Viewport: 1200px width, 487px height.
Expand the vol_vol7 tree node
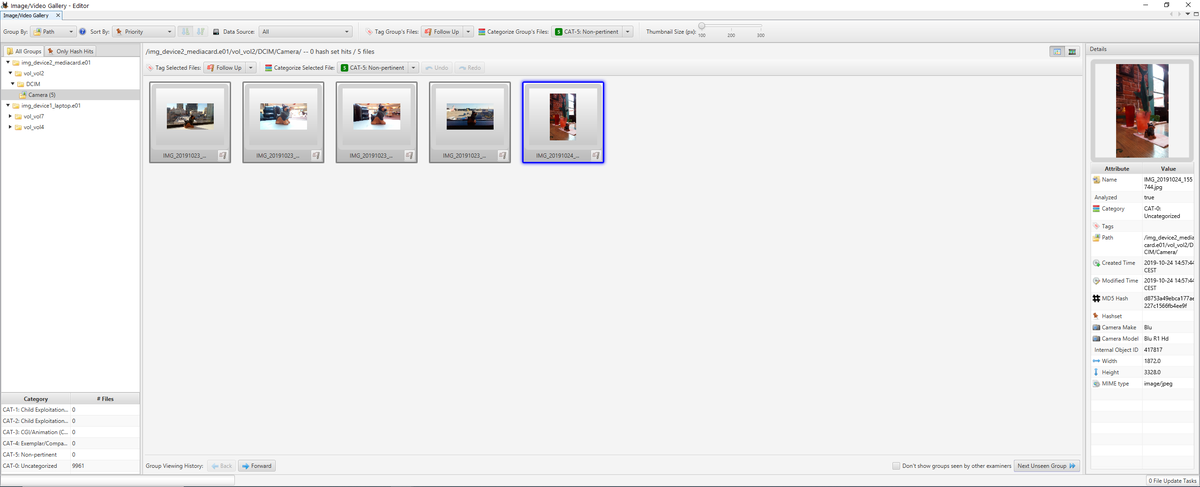(10, 116)
